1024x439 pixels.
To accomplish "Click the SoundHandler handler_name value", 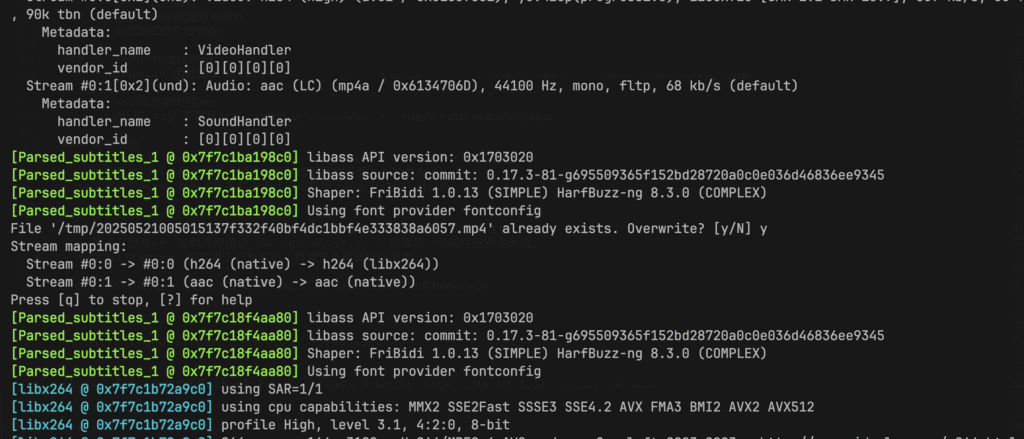I will tap(244, 122).
